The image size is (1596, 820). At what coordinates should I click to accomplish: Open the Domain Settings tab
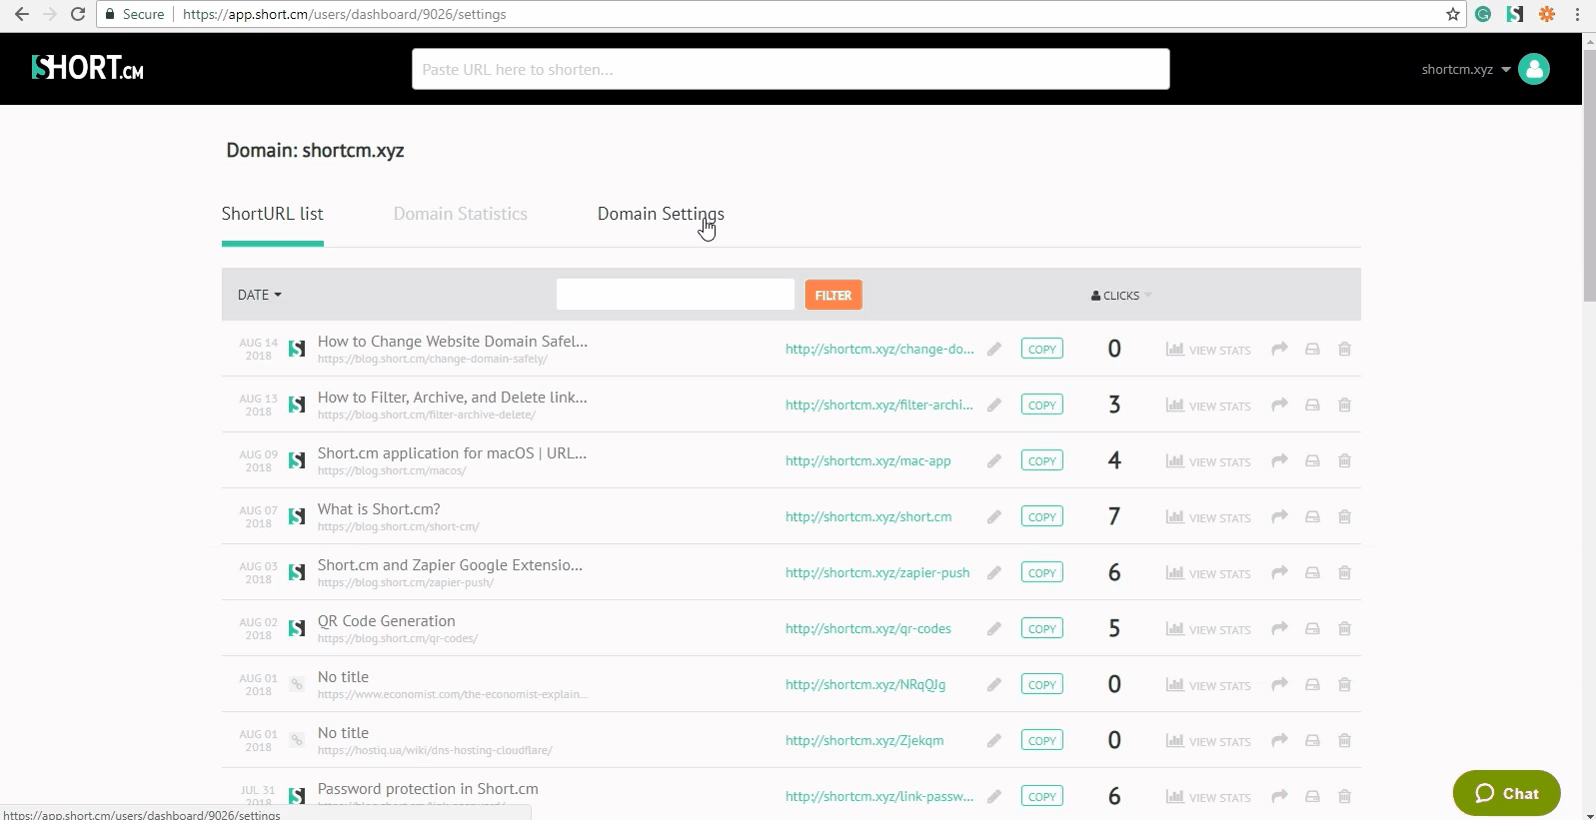click(661, 214)
